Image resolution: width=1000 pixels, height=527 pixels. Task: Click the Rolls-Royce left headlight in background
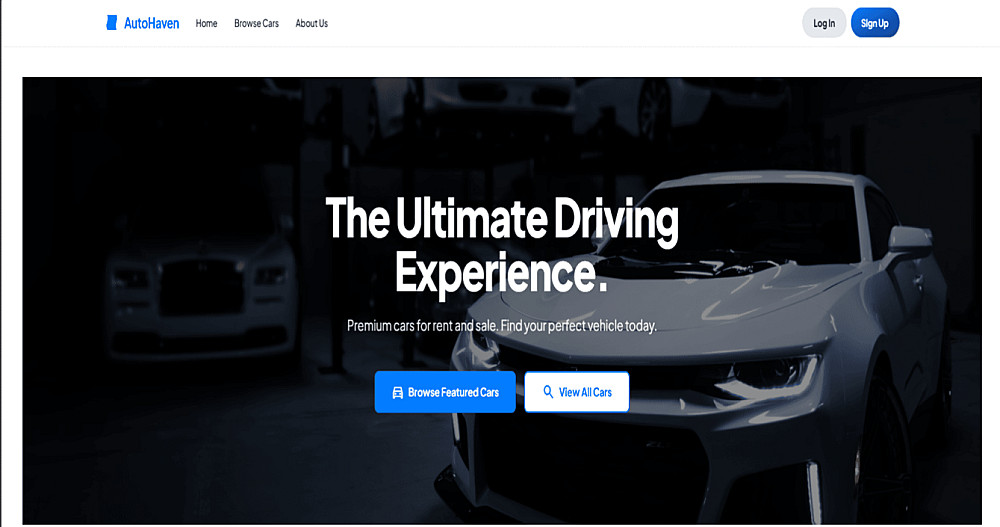click(129, 278)
